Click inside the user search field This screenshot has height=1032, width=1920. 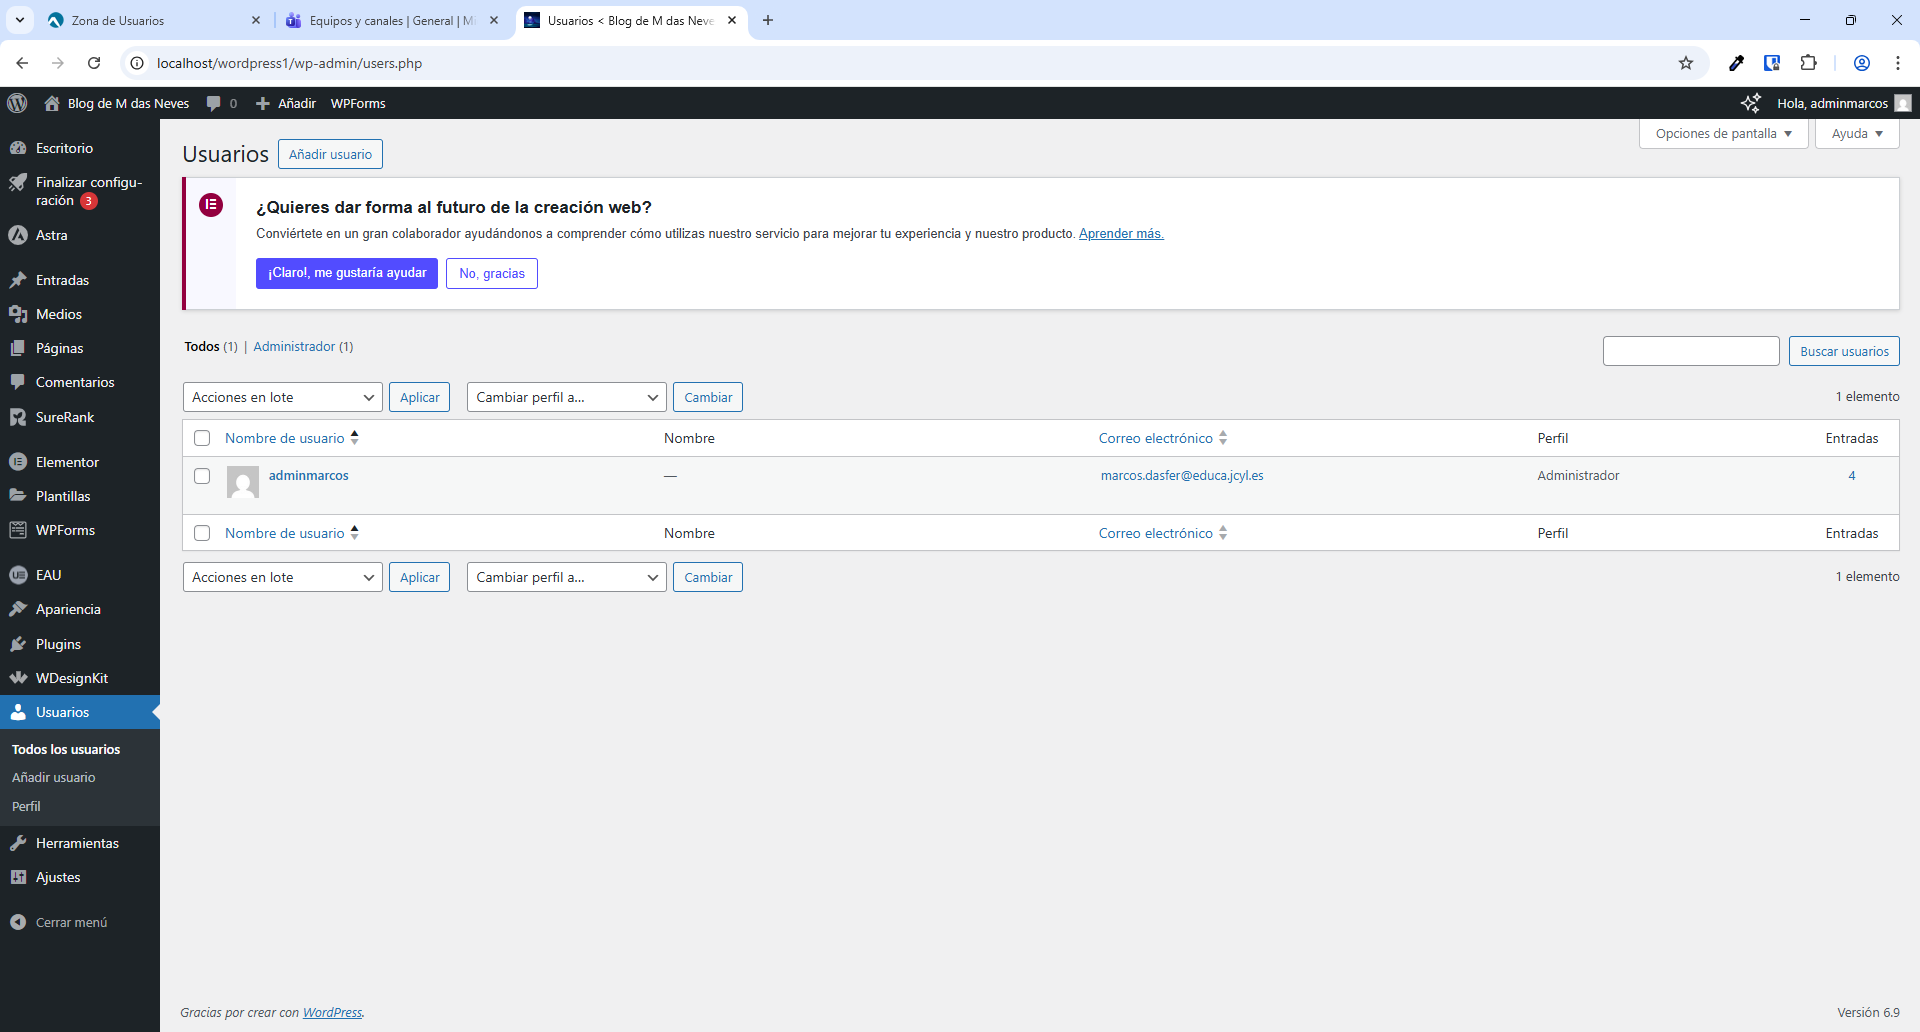pyautogui.click(x=1691, y=351)
